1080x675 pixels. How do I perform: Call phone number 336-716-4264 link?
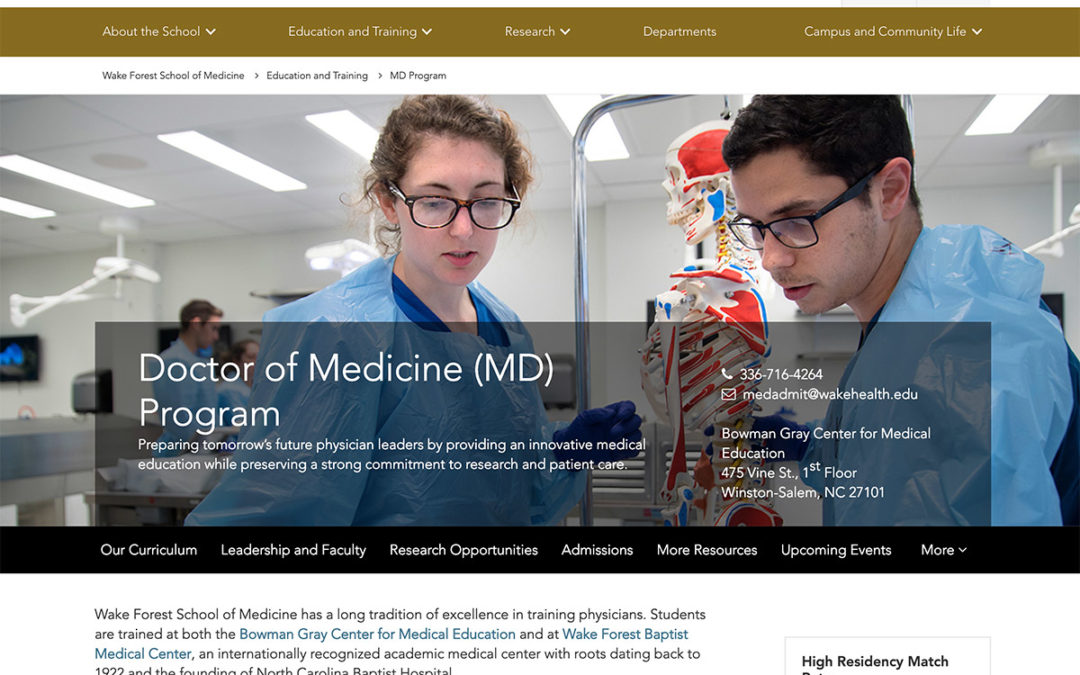tap(781, 374)
